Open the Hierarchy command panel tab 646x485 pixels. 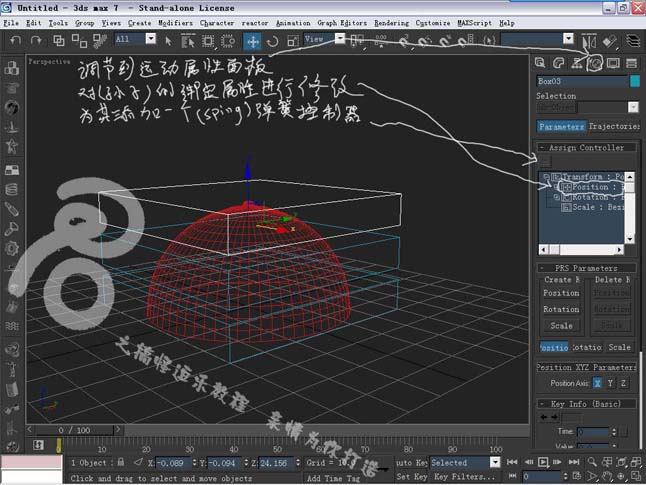(576, 63)
